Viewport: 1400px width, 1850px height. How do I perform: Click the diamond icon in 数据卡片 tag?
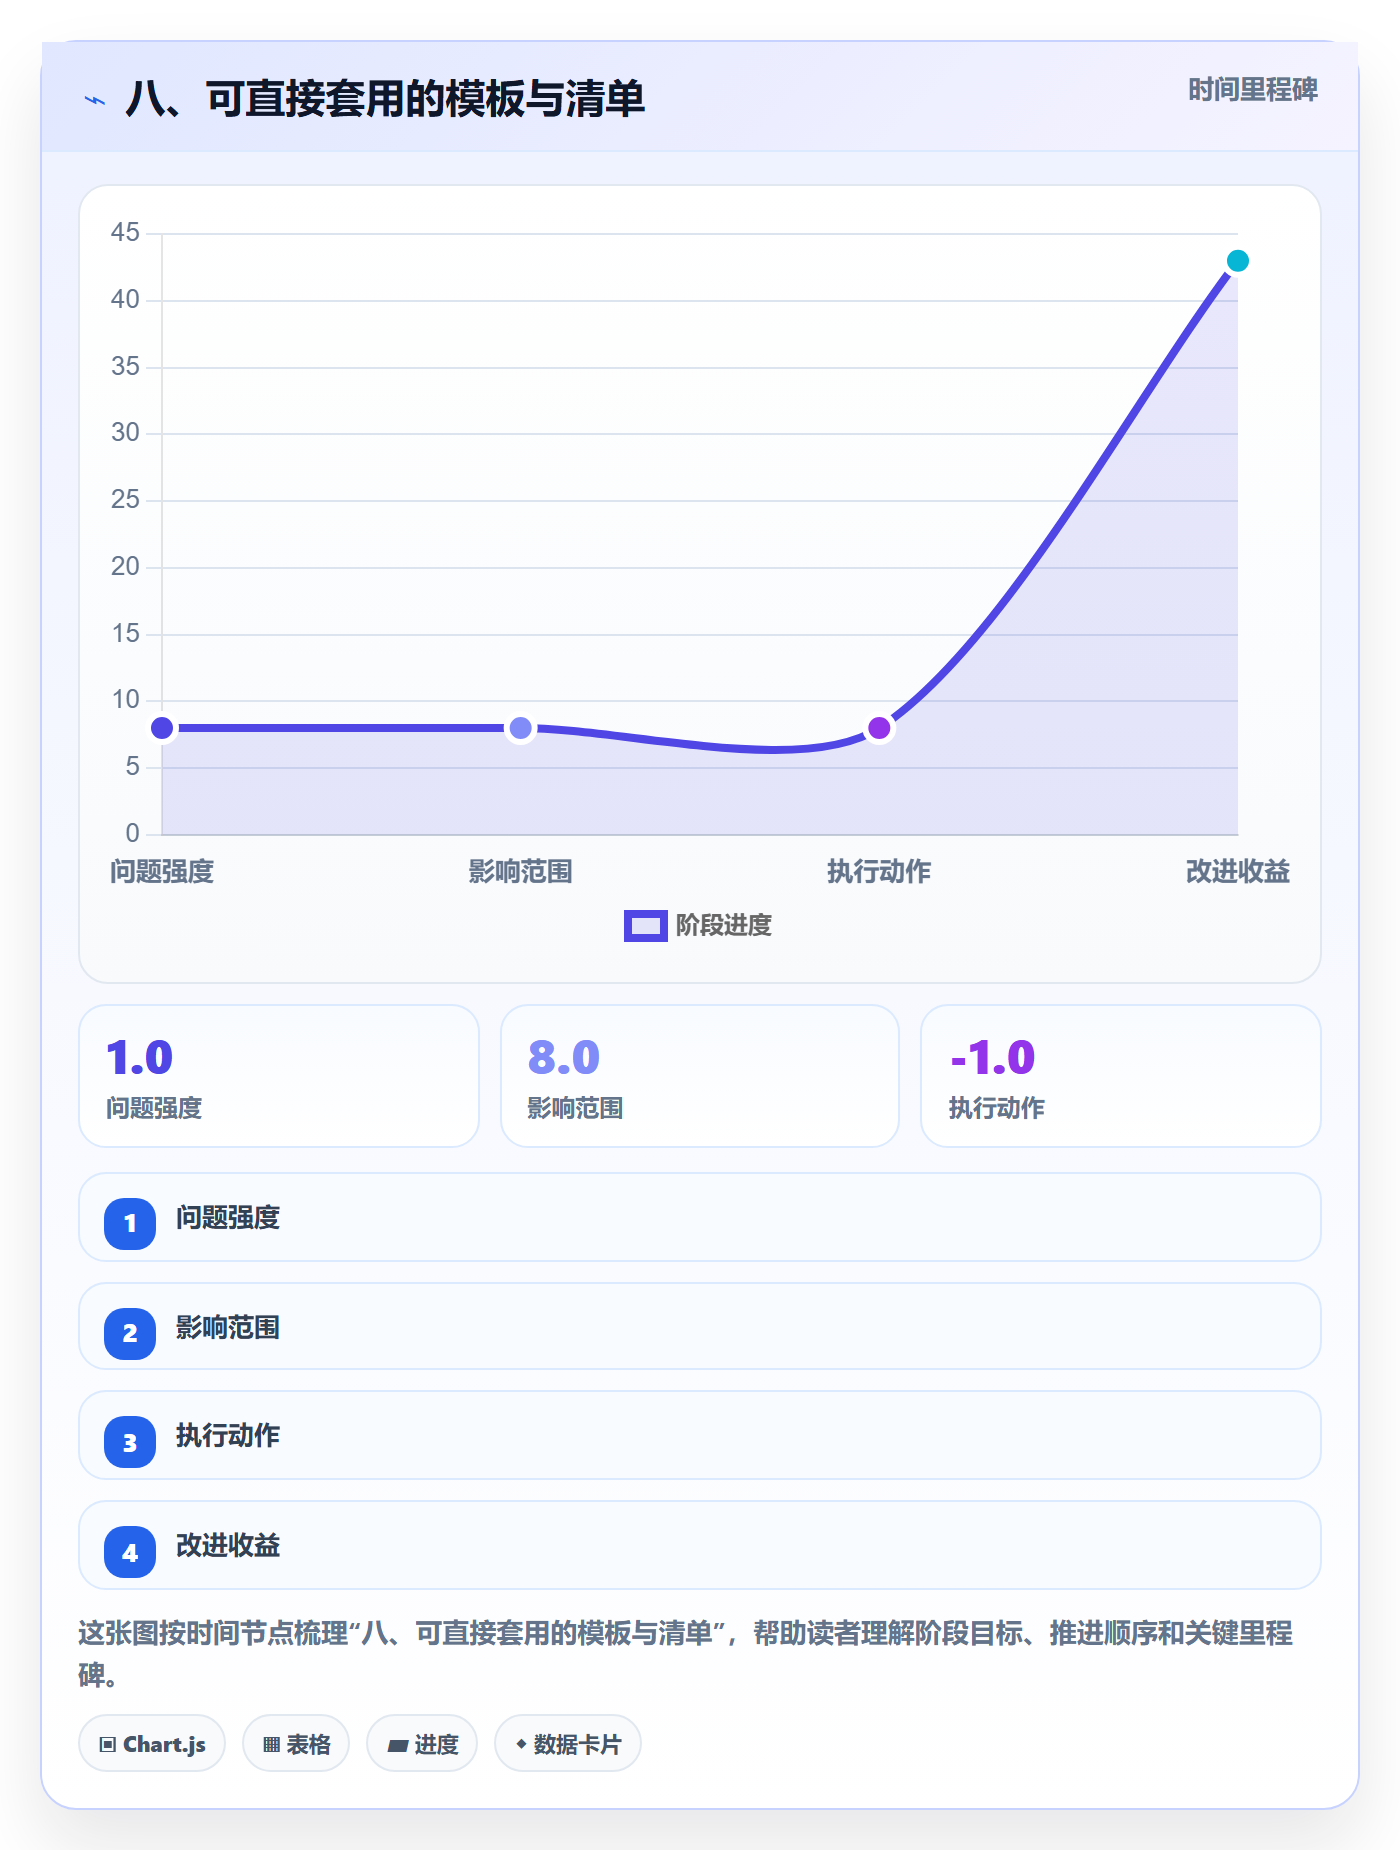(x=521, y=1743)
